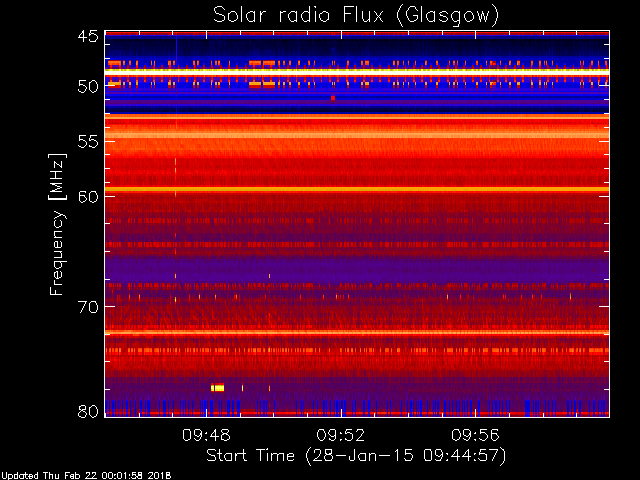This screenshot has height=480, width=640.
Task: Click the 'Solar radio Flux (Glasgow)' title
Action: tap(356, 16)
